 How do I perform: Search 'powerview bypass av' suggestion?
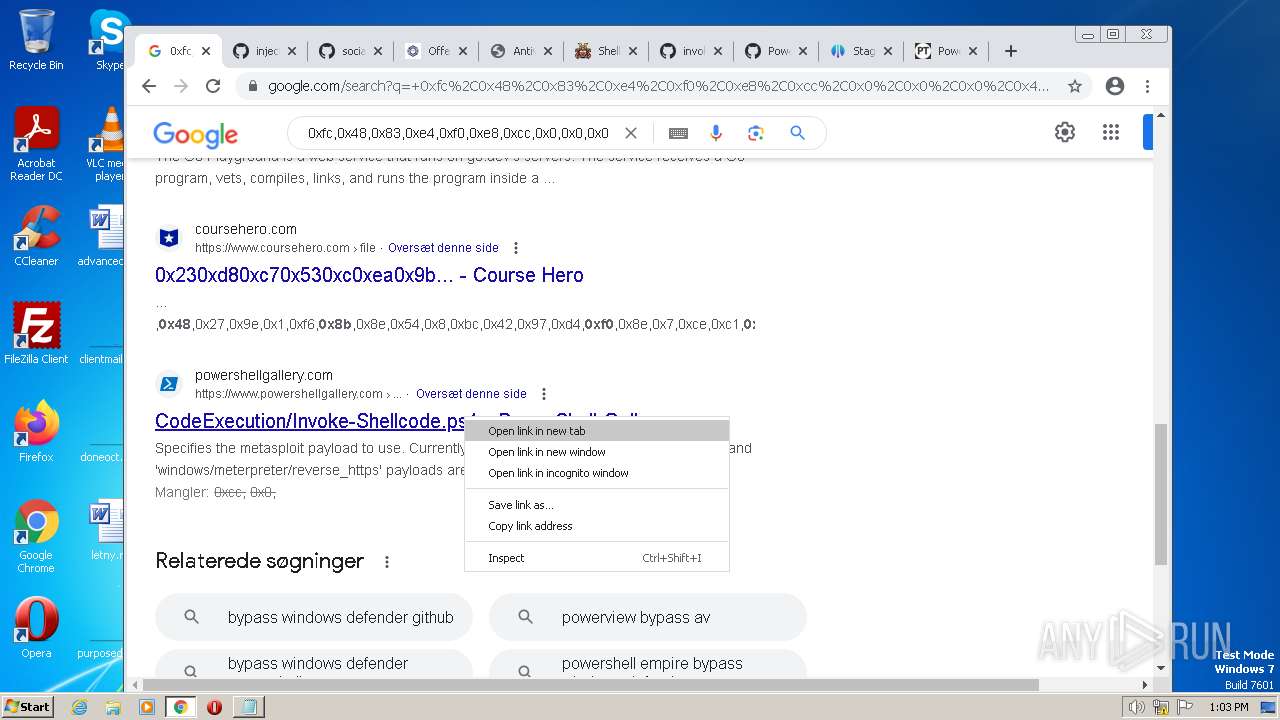(x=648, y=617)
